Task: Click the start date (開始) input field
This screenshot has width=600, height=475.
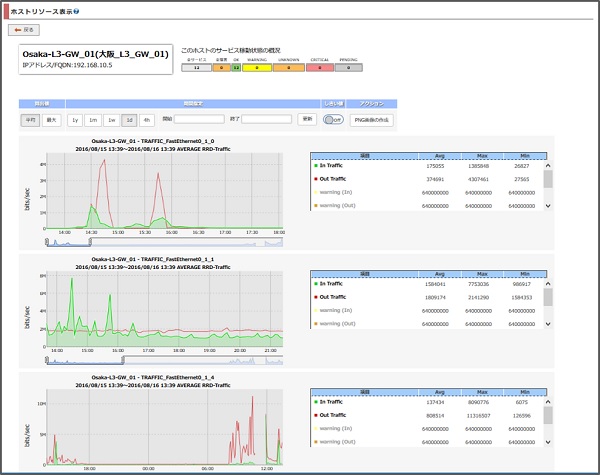Action: pos(199,119)
